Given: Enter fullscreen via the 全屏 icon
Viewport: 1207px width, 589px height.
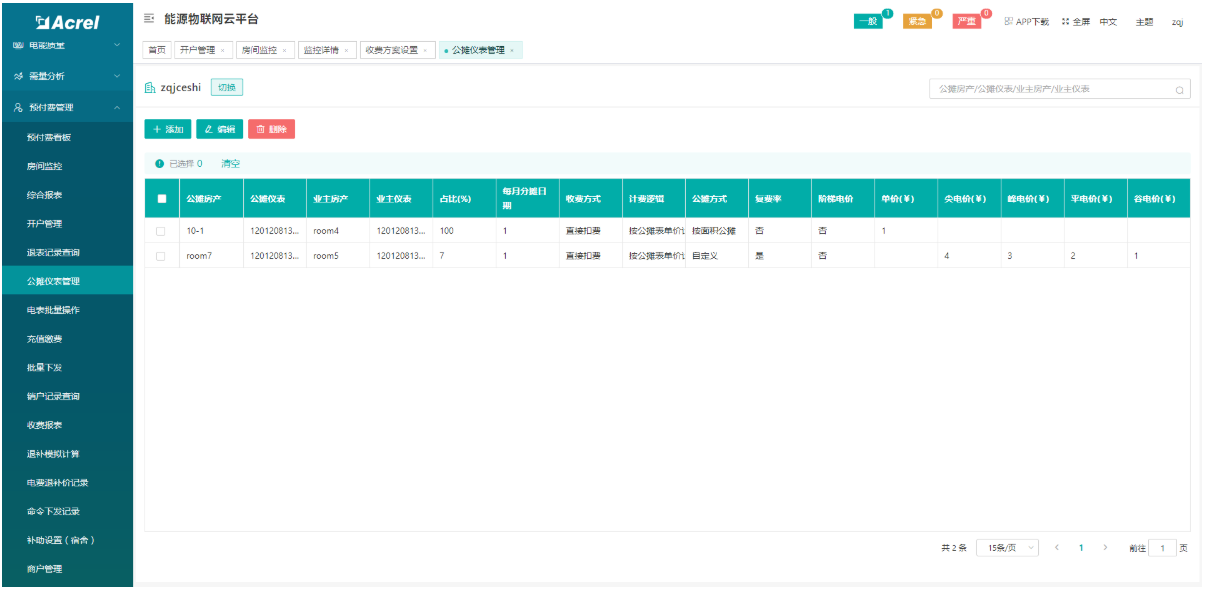Looking at the screenshot, I should (1065, 21).
